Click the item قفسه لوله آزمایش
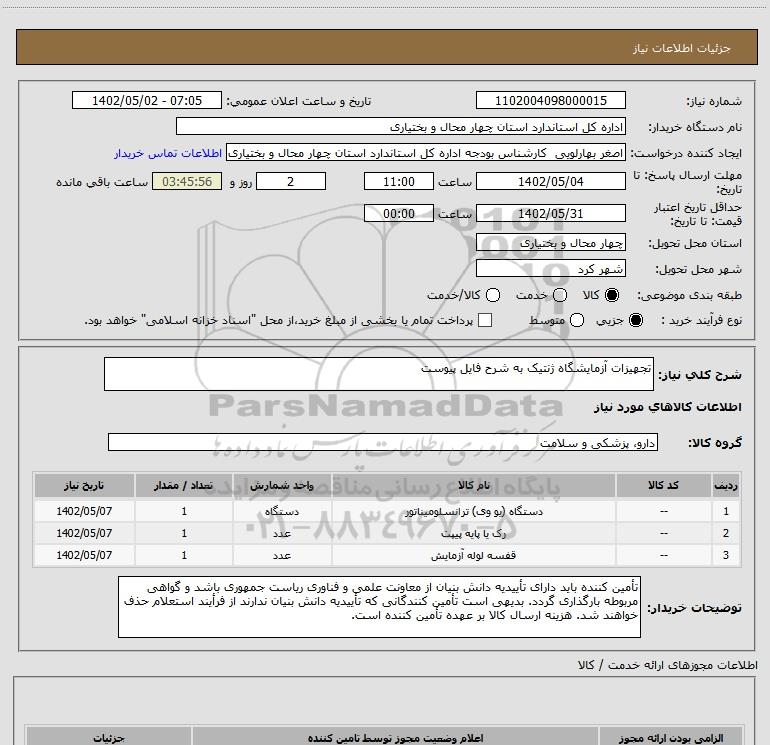Image resolution: width=770 pixels, height=745 pixels. [474, 555]
